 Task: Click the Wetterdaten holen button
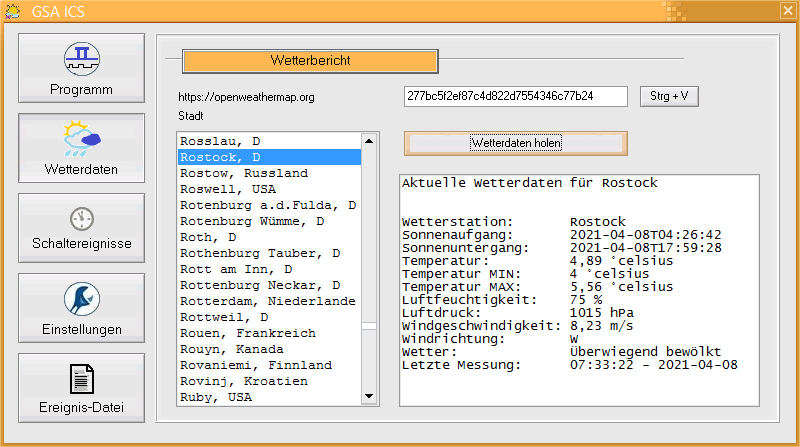click(x=516, y=143)
